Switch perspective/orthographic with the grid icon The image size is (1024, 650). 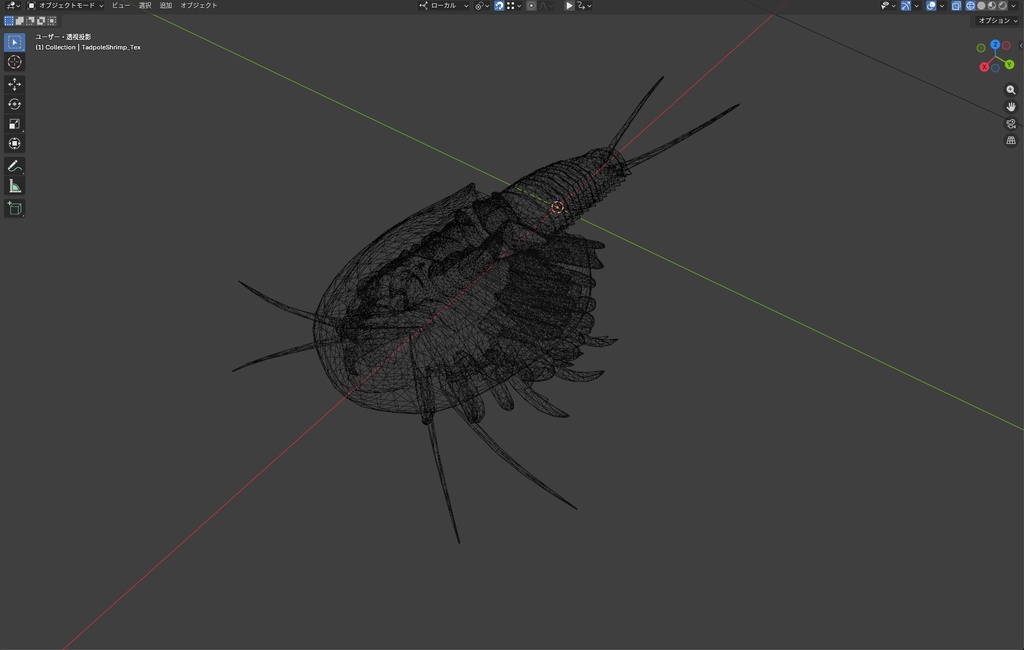[x=1011, y=140]
